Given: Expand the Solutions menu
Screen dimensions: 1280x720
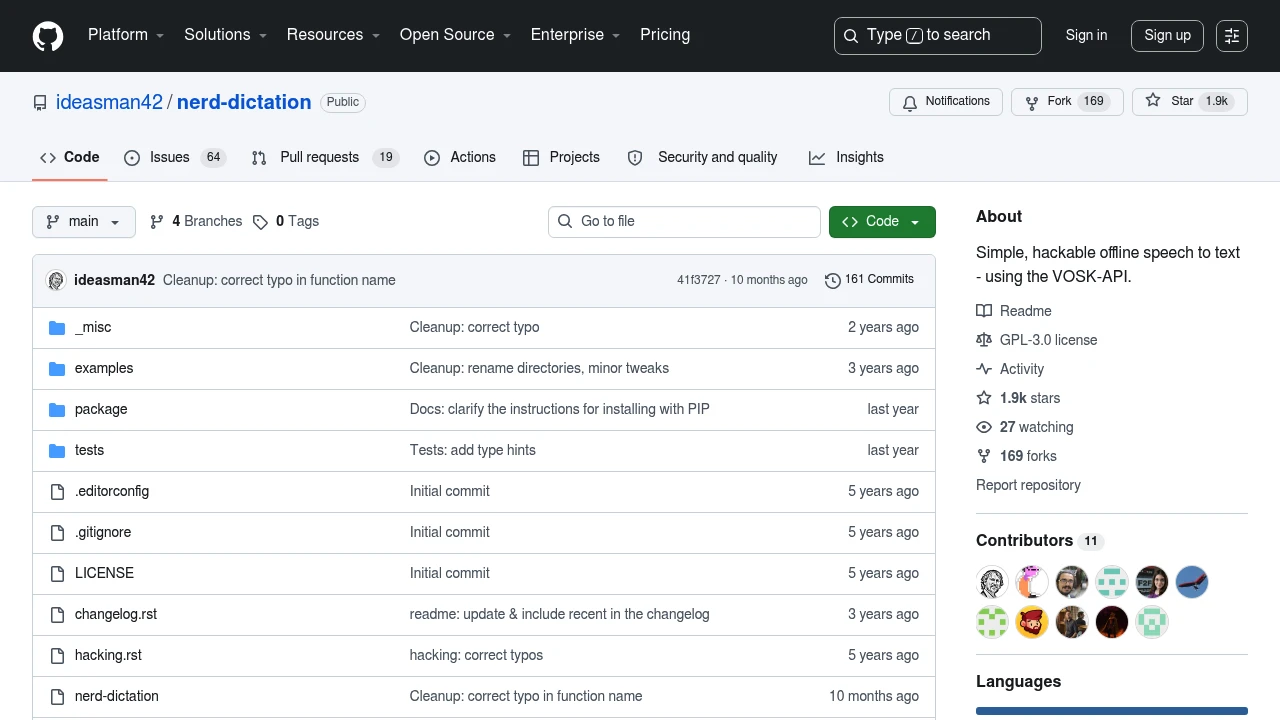Looking at the screenshot, I should [x=226, y=35].
